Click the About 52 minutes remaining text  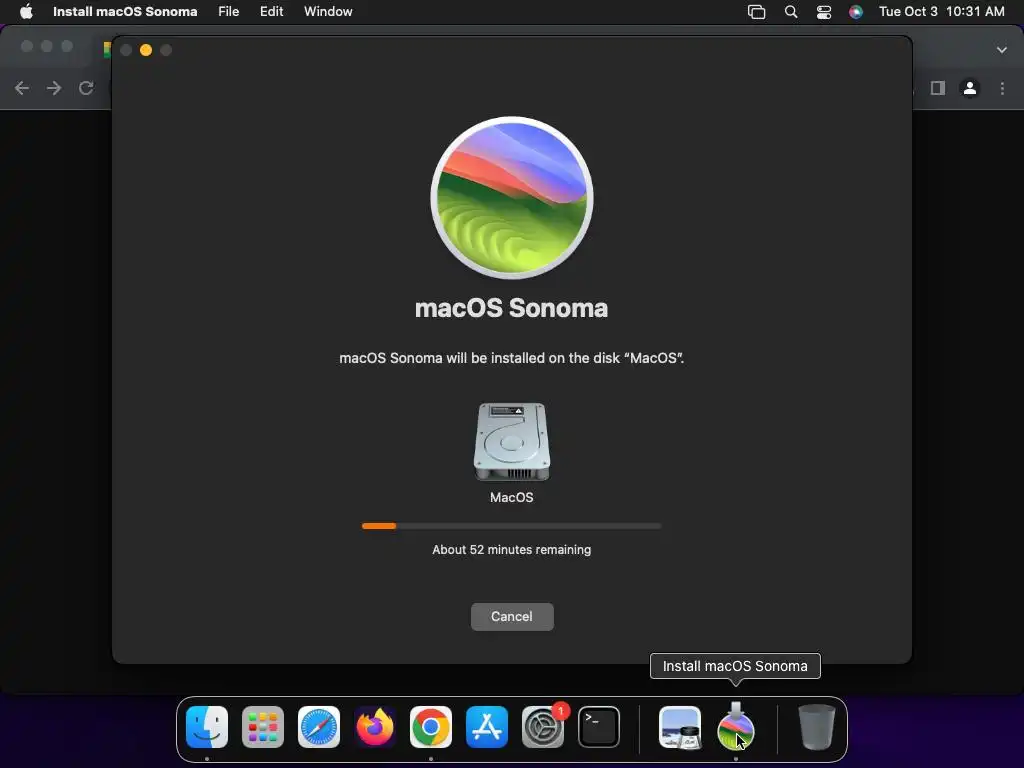[x=511, y=550]
